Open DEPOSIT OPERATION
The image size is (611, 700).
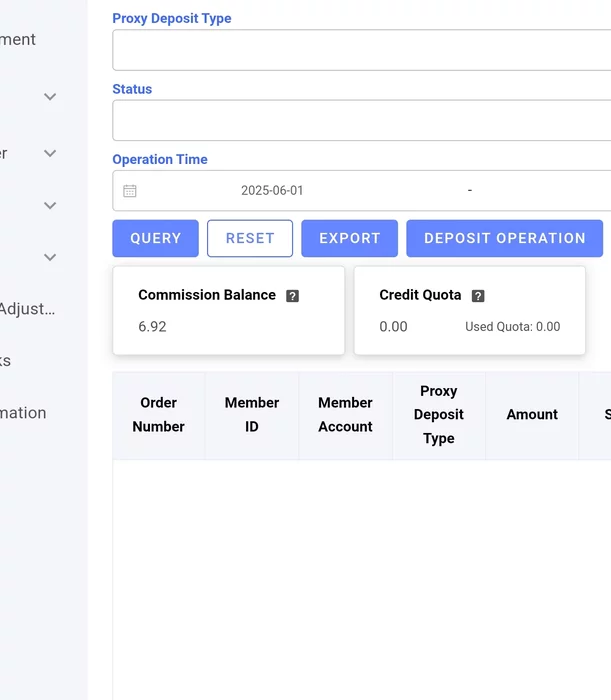504,238
